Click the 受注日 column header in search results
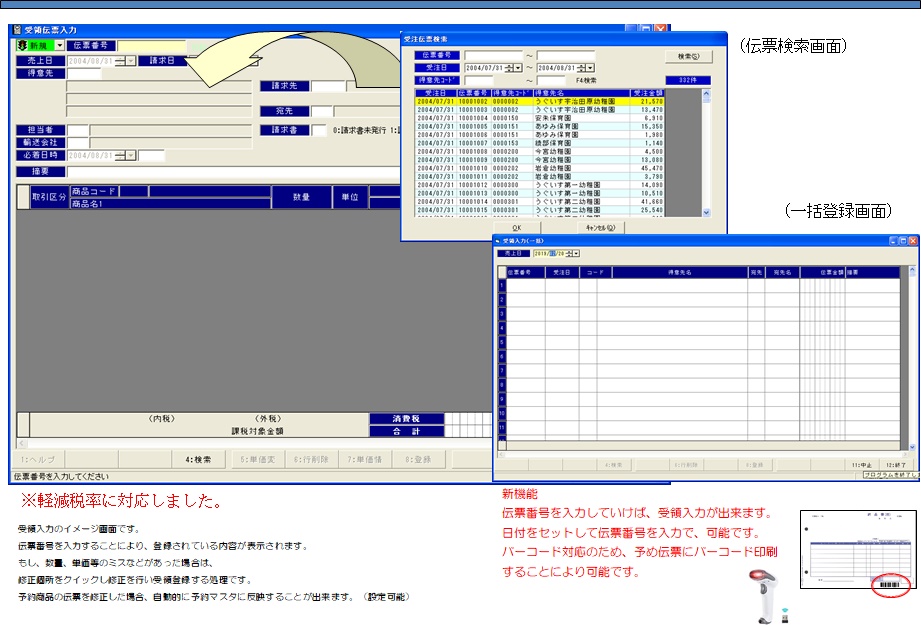921x625 pixels. click(x=436, y=93)
